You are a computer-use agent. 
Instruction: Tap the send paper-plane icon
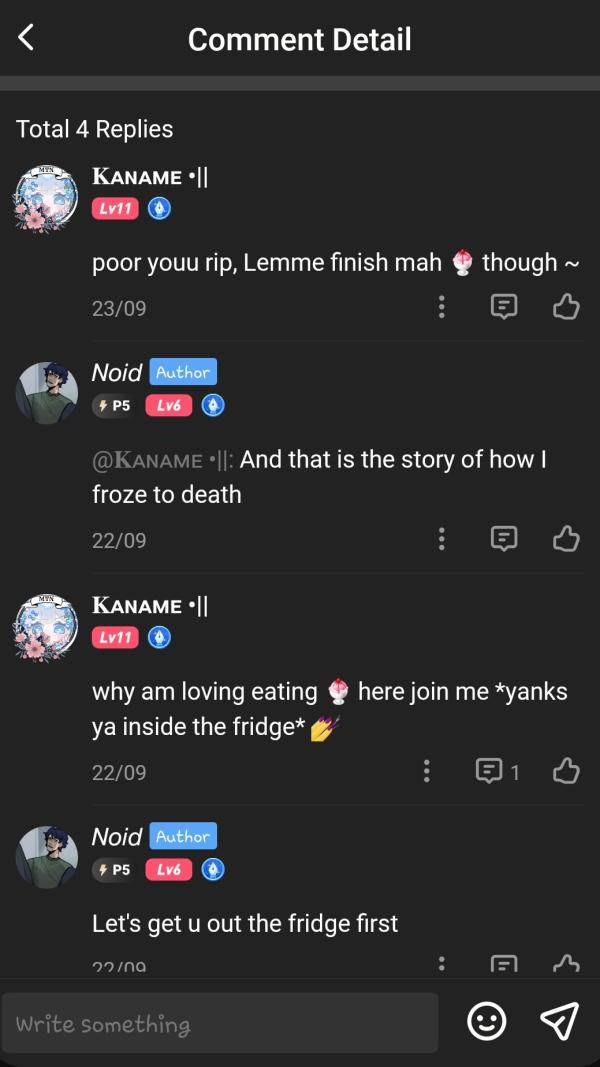point(558,1021)
